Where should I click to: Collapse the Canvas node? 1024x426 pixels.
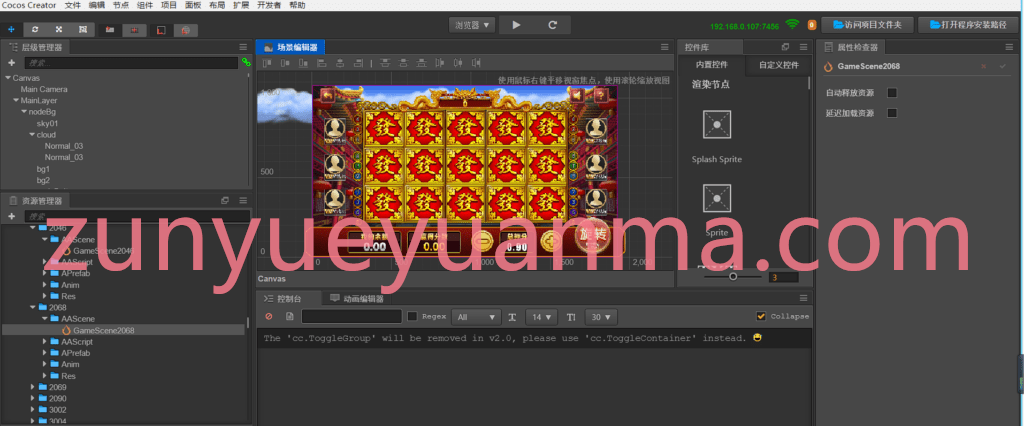(x=8, y=78)
